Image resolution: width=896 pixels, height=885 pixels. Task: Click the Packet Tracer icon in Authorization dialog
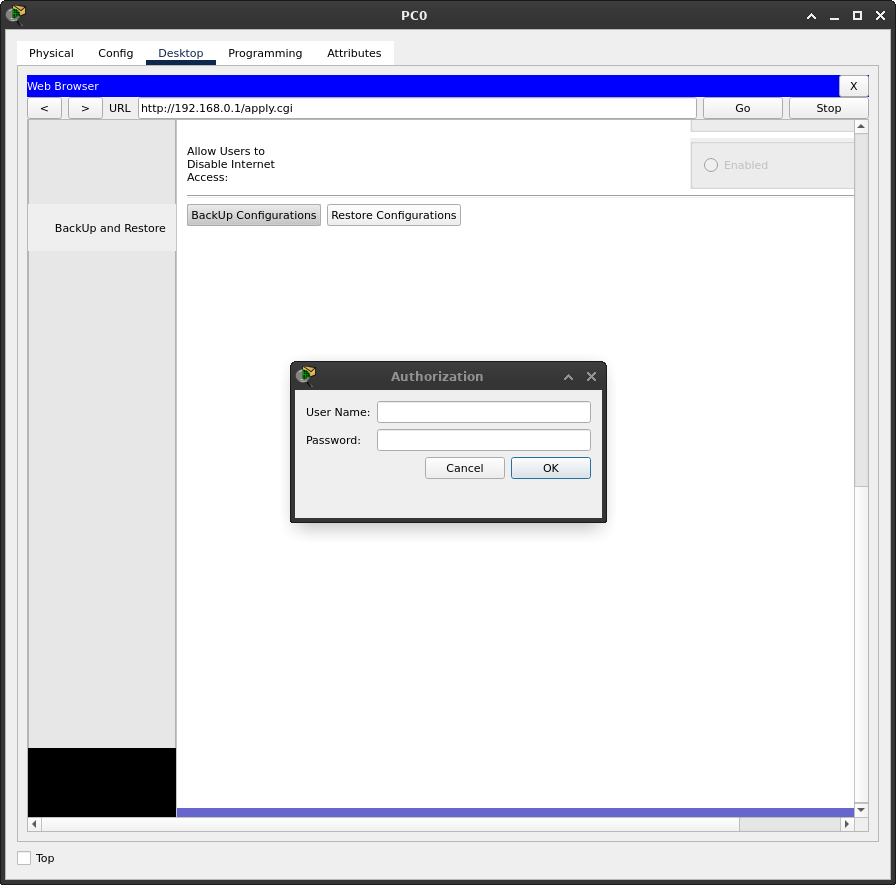(306, 376)
